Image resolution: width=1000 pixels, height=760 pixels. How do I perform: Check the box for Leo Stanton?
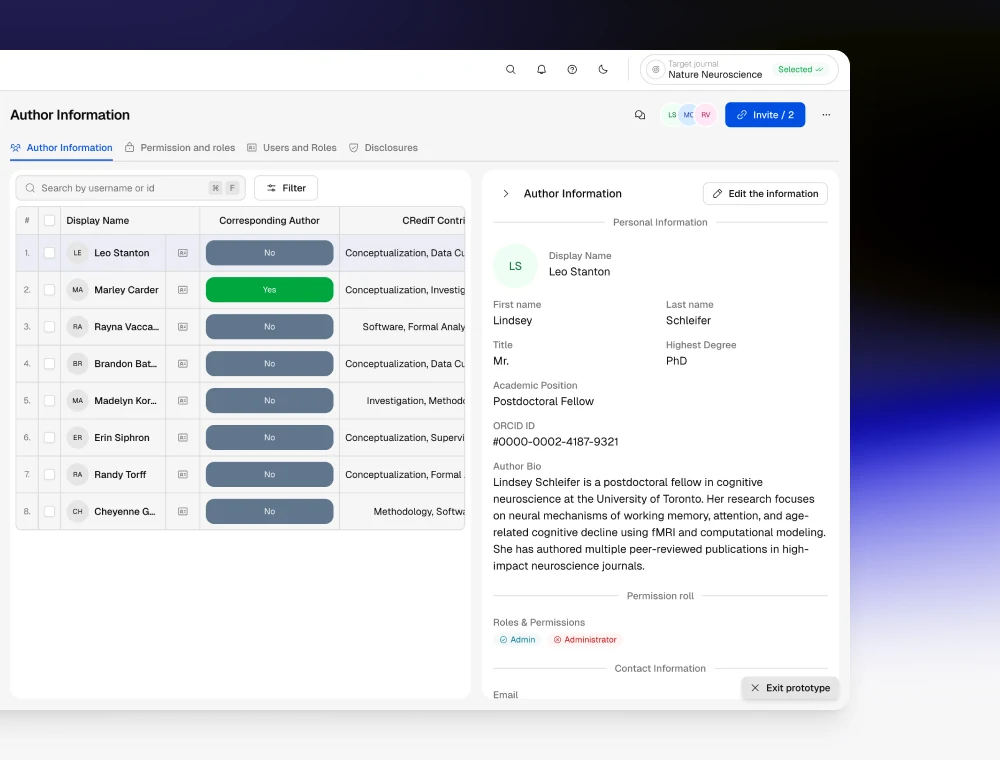(49, 253)
